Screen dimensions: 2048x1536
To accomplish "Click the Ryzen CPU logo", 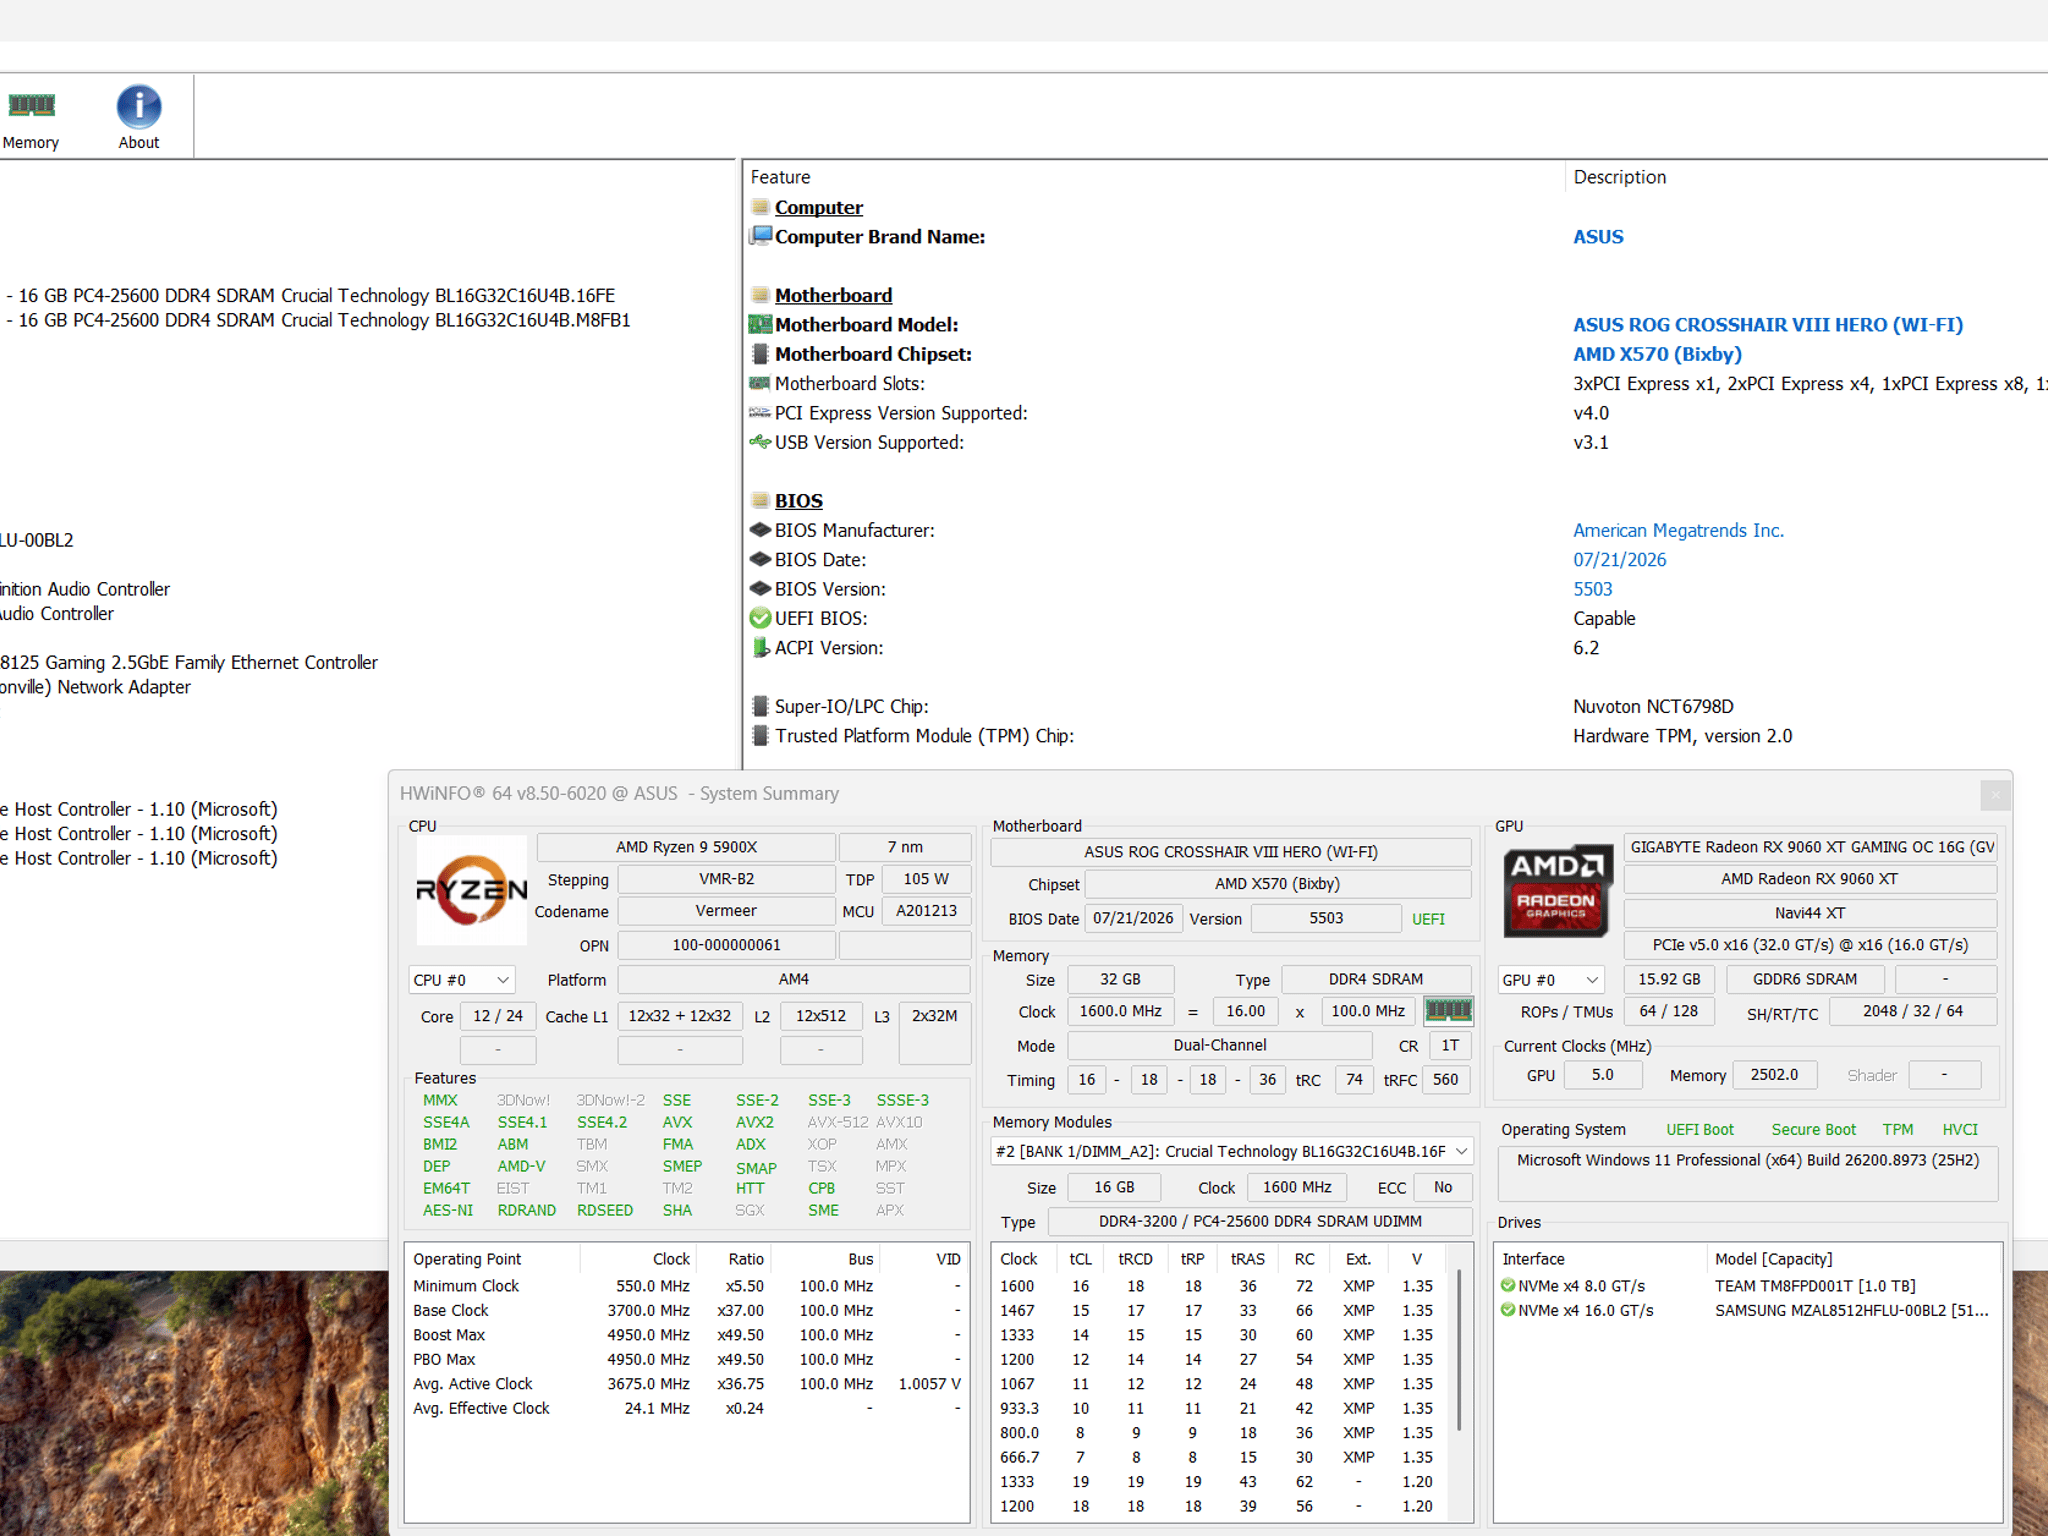I will 471,889.
